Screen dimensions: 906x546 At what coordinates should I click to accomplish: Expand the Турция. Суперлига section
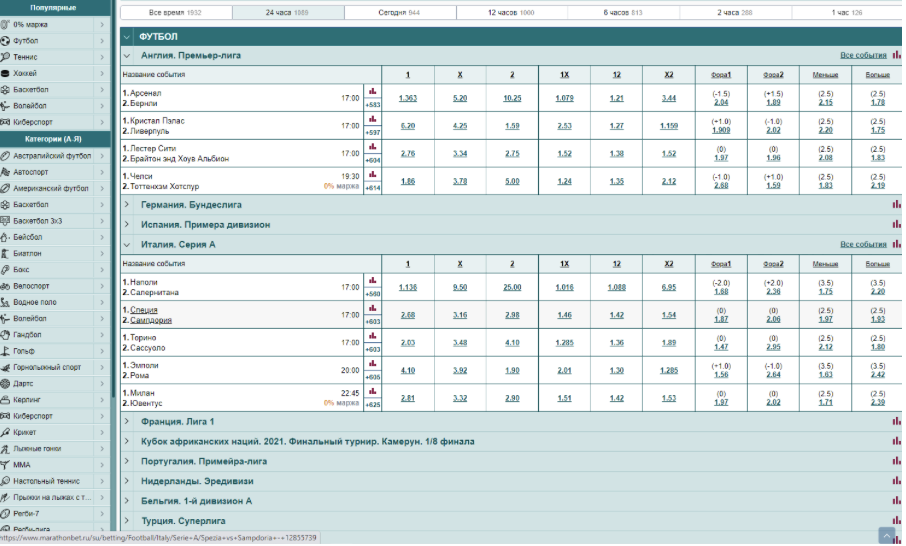tap(127, 521)
